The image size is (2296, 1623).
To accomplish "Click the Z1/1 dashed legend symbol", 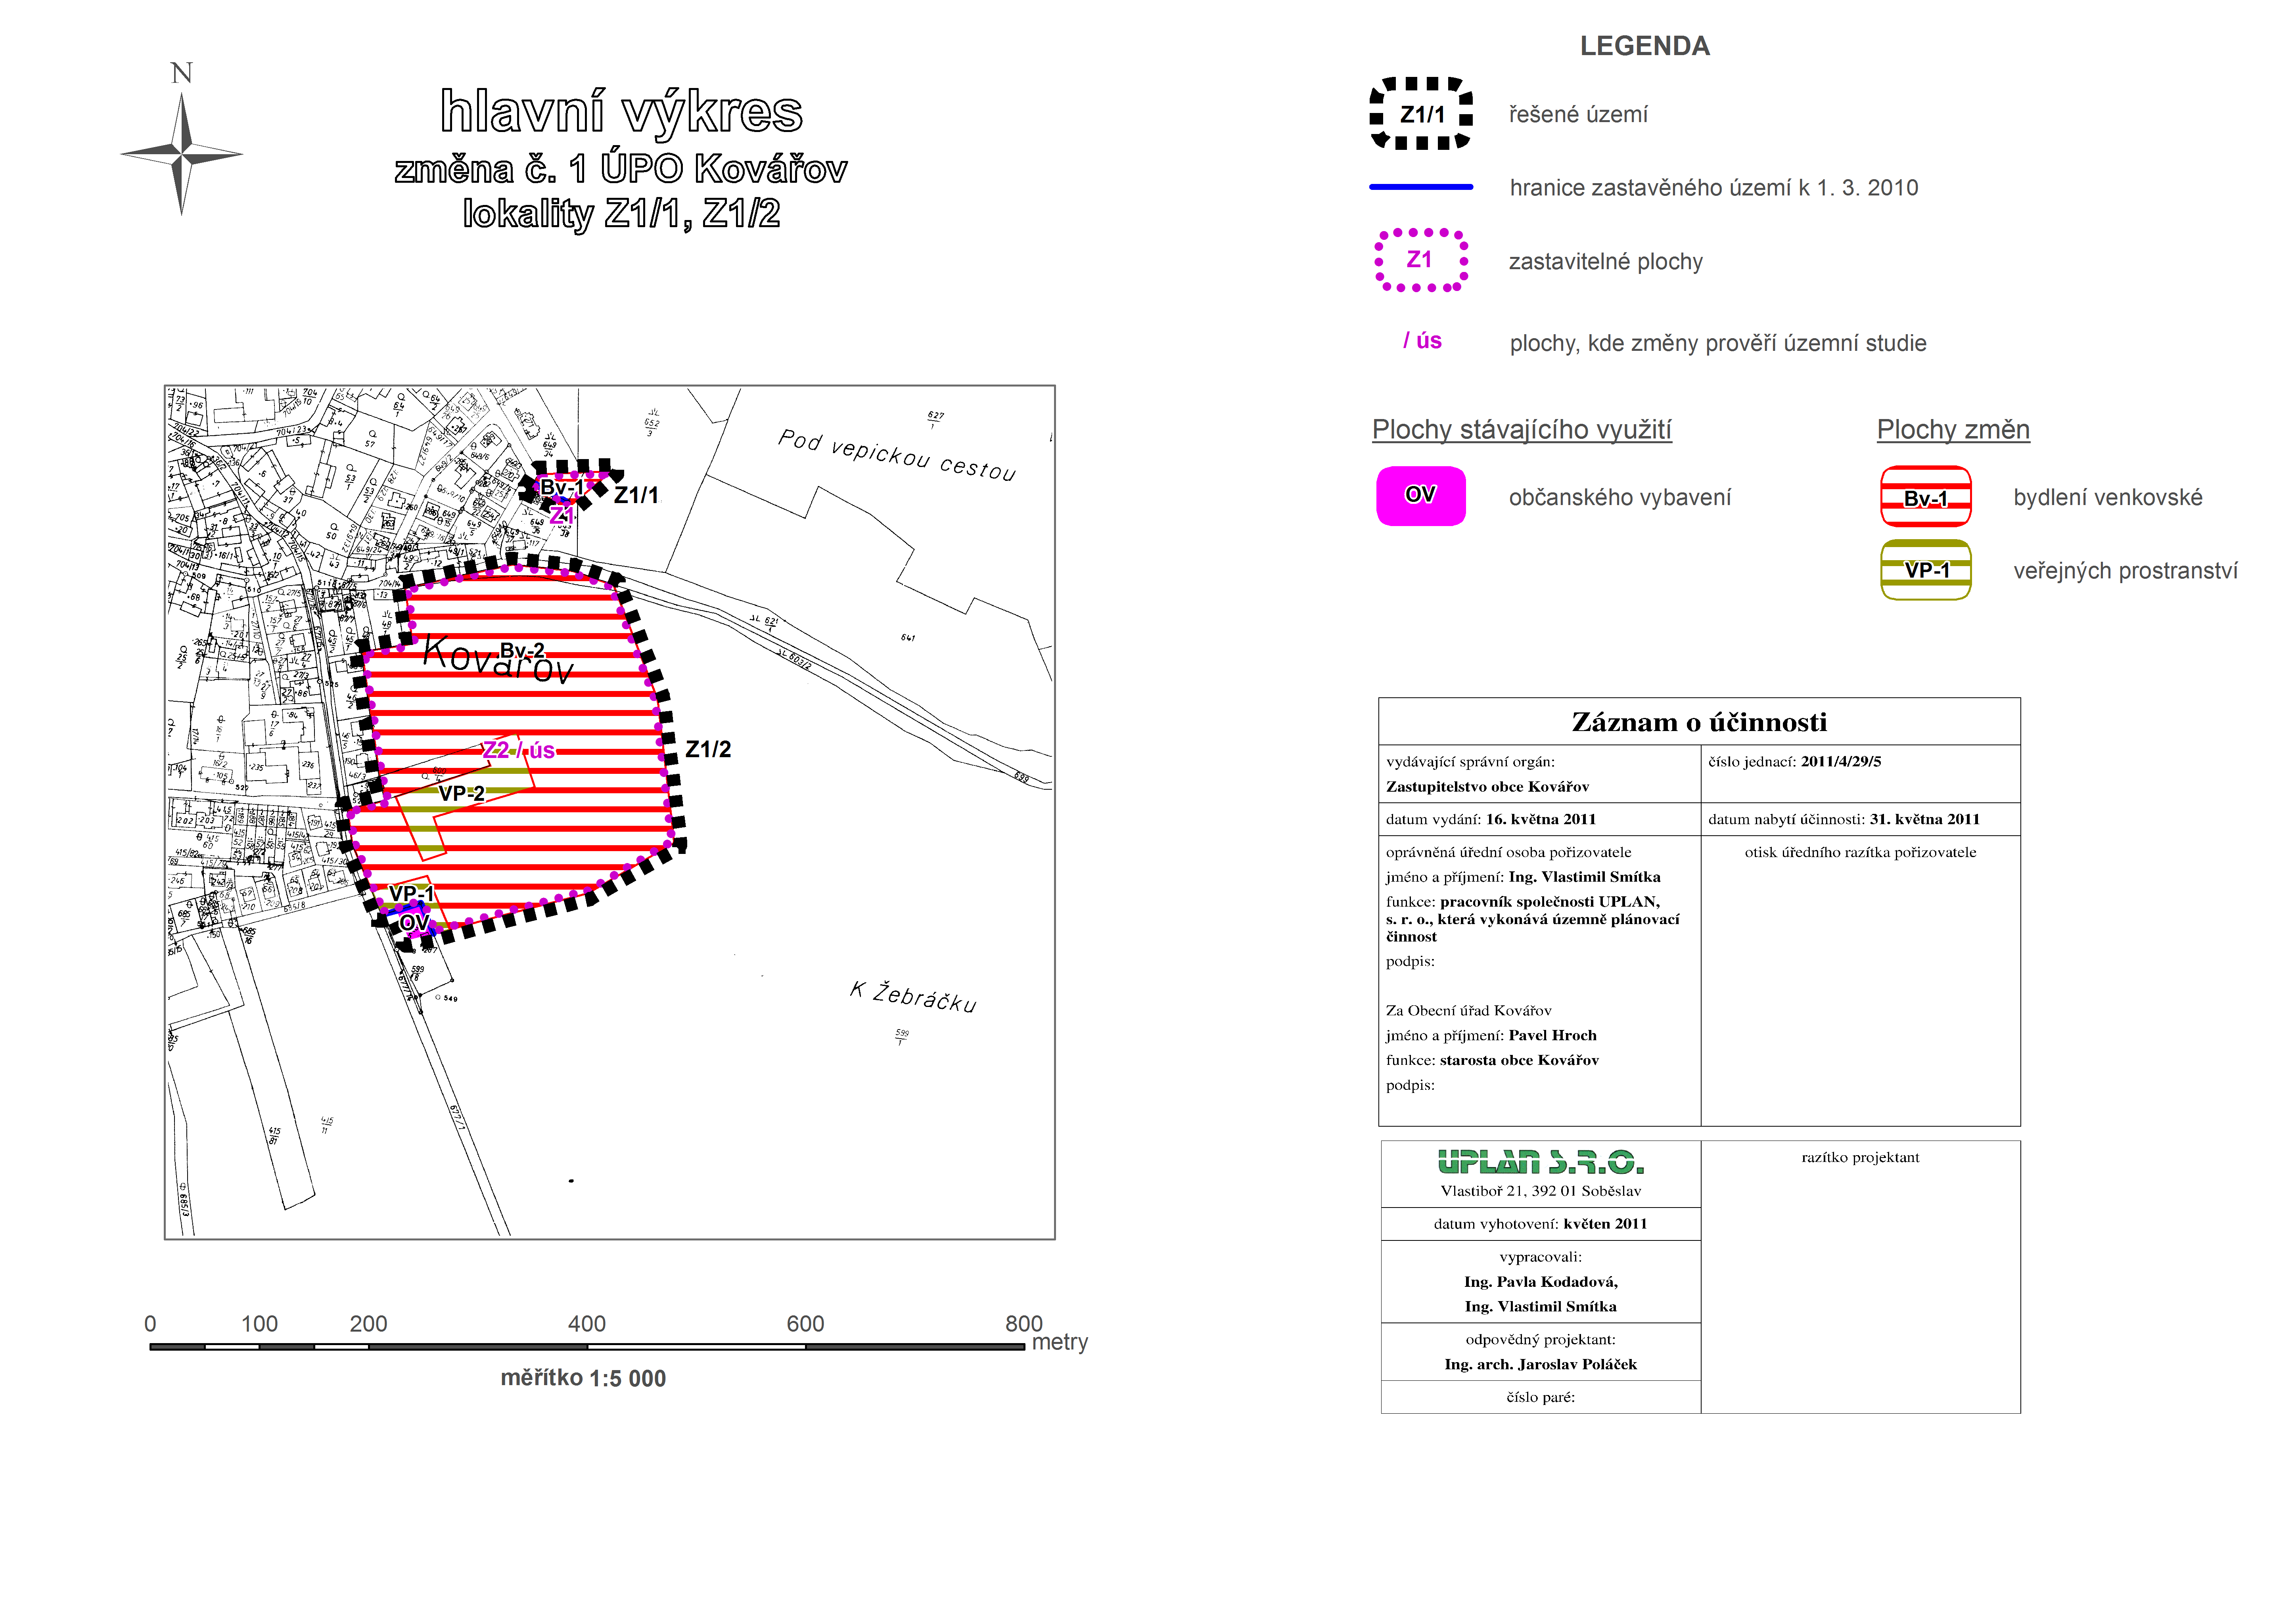I will [1421, 114].
